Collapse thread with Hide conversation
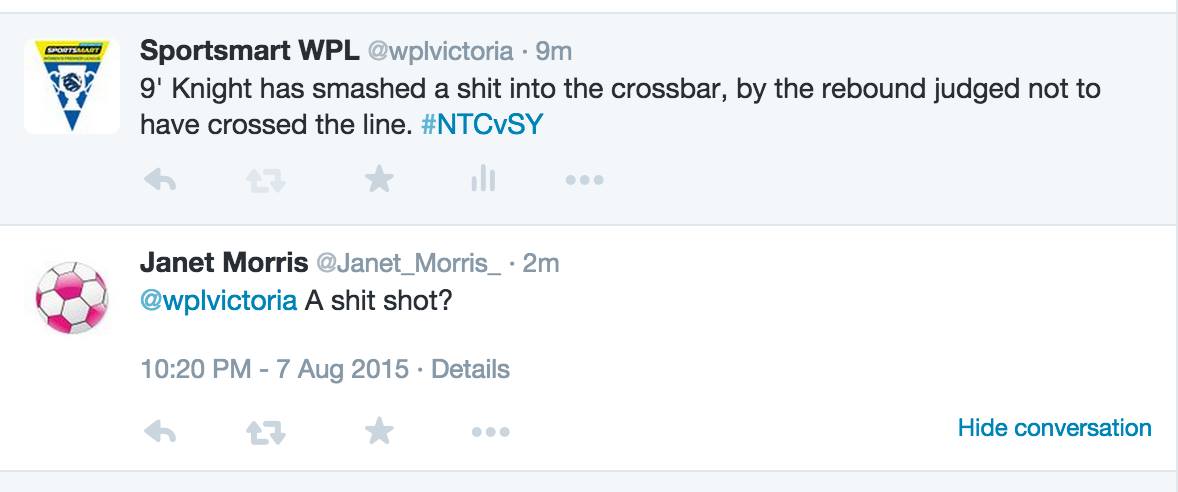1178x492 pixels. pyautogui.click(x=1054, y=428)
